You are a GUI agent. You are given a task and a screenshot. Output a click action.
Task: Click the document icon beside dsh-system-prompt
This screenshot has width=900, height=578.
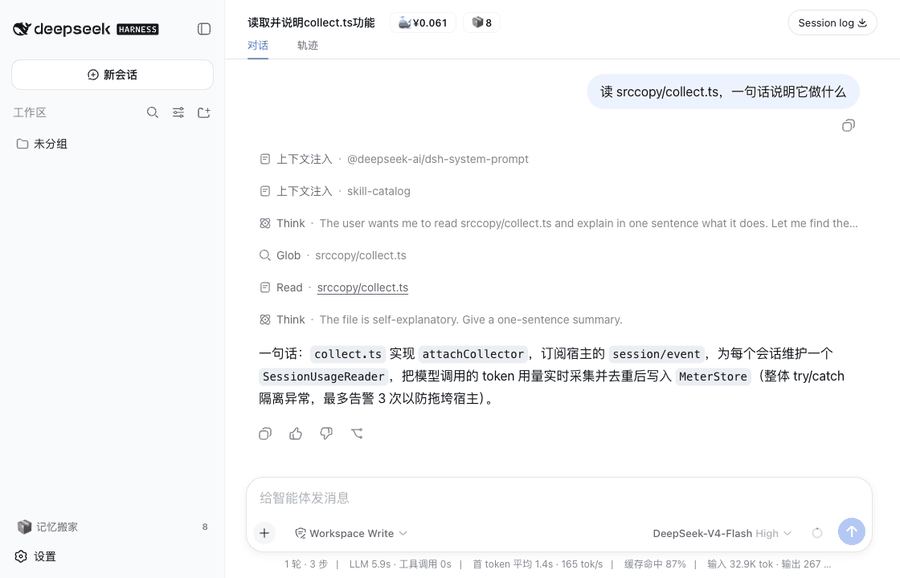click(265, 159)
